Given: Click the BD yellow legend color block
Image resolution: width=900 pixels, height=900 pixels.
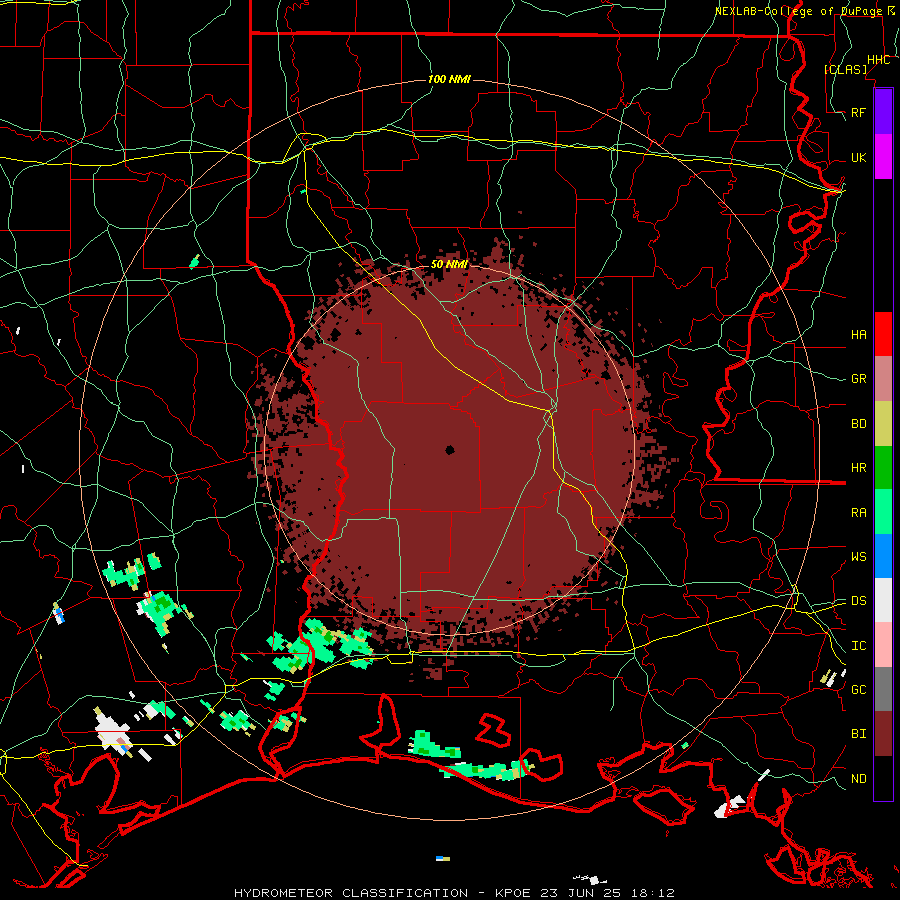Looking at the screenshot, I should (883, 423).
